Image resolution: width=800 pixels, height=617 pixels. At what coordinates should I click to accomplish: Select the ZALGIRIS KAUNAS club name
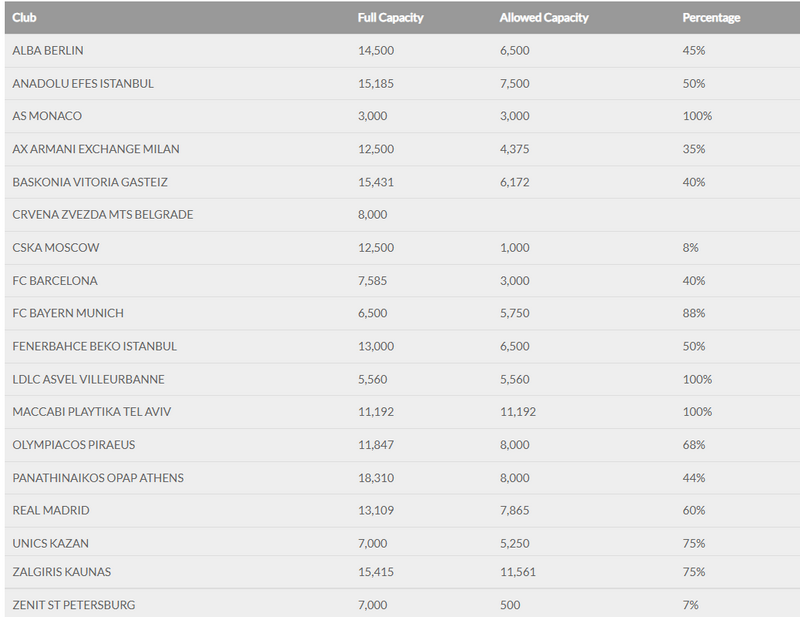(62, 572)
